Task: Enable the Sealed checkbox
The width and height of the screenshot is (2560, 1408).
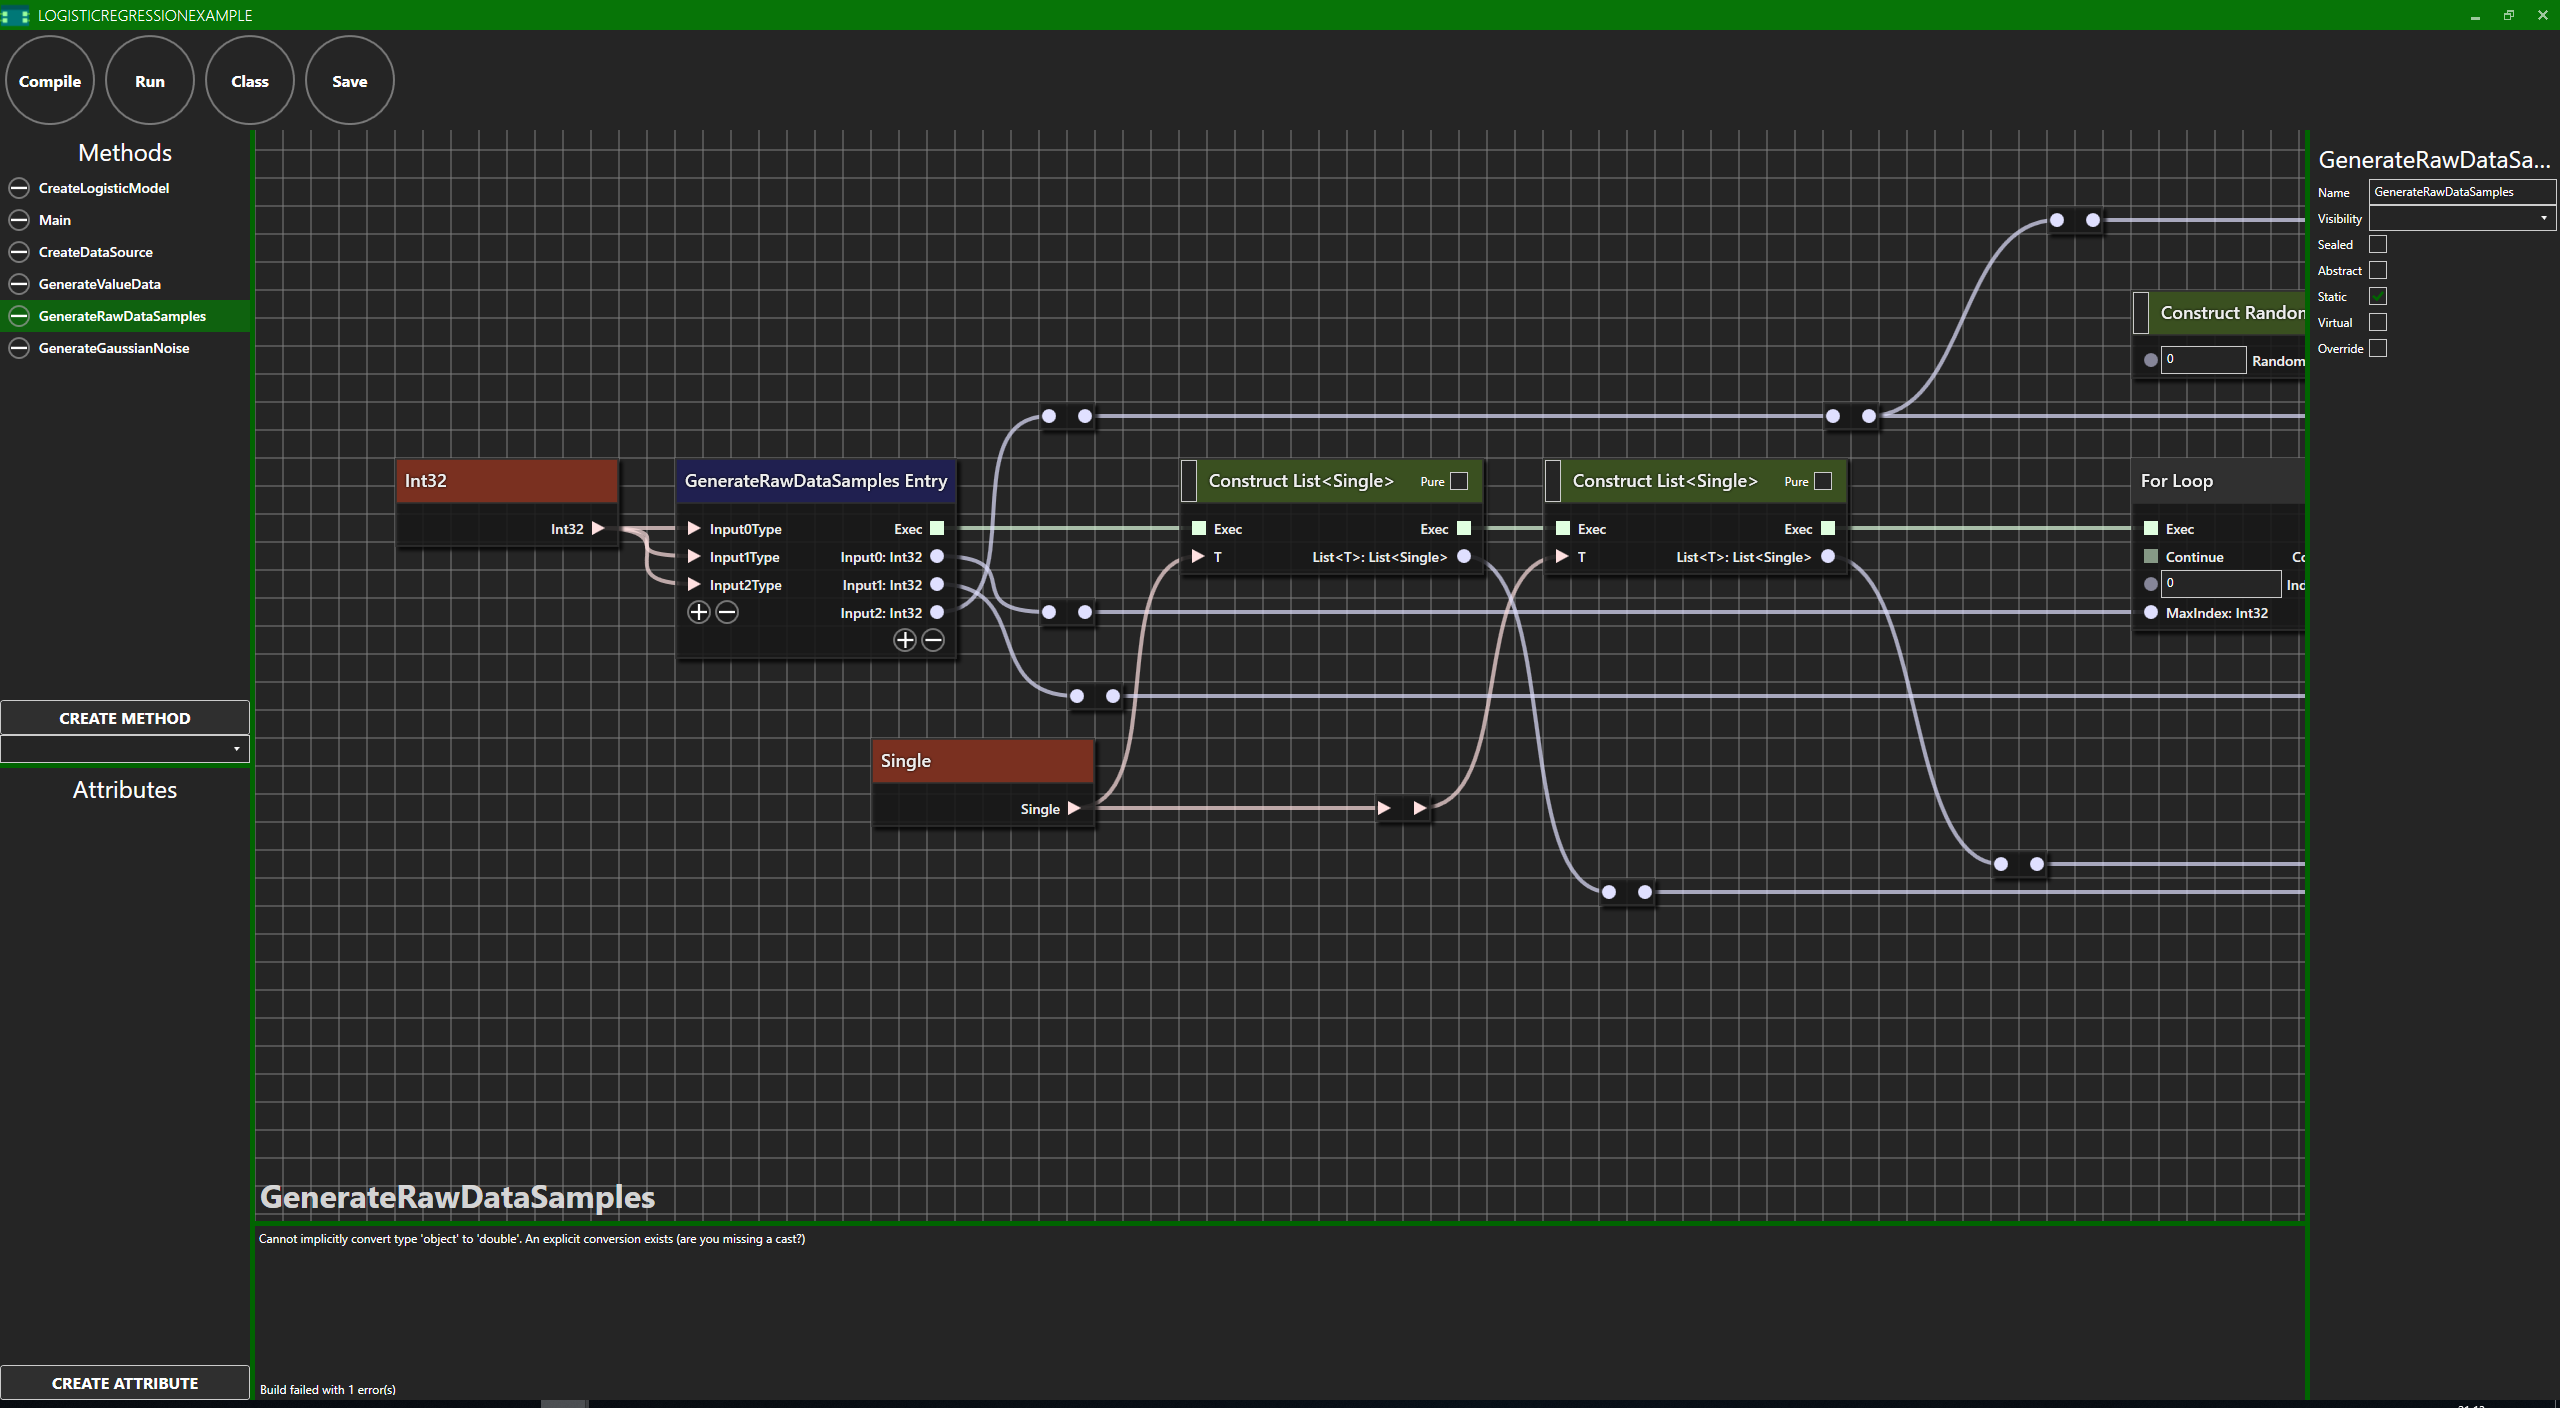Action: [2378, 245]
